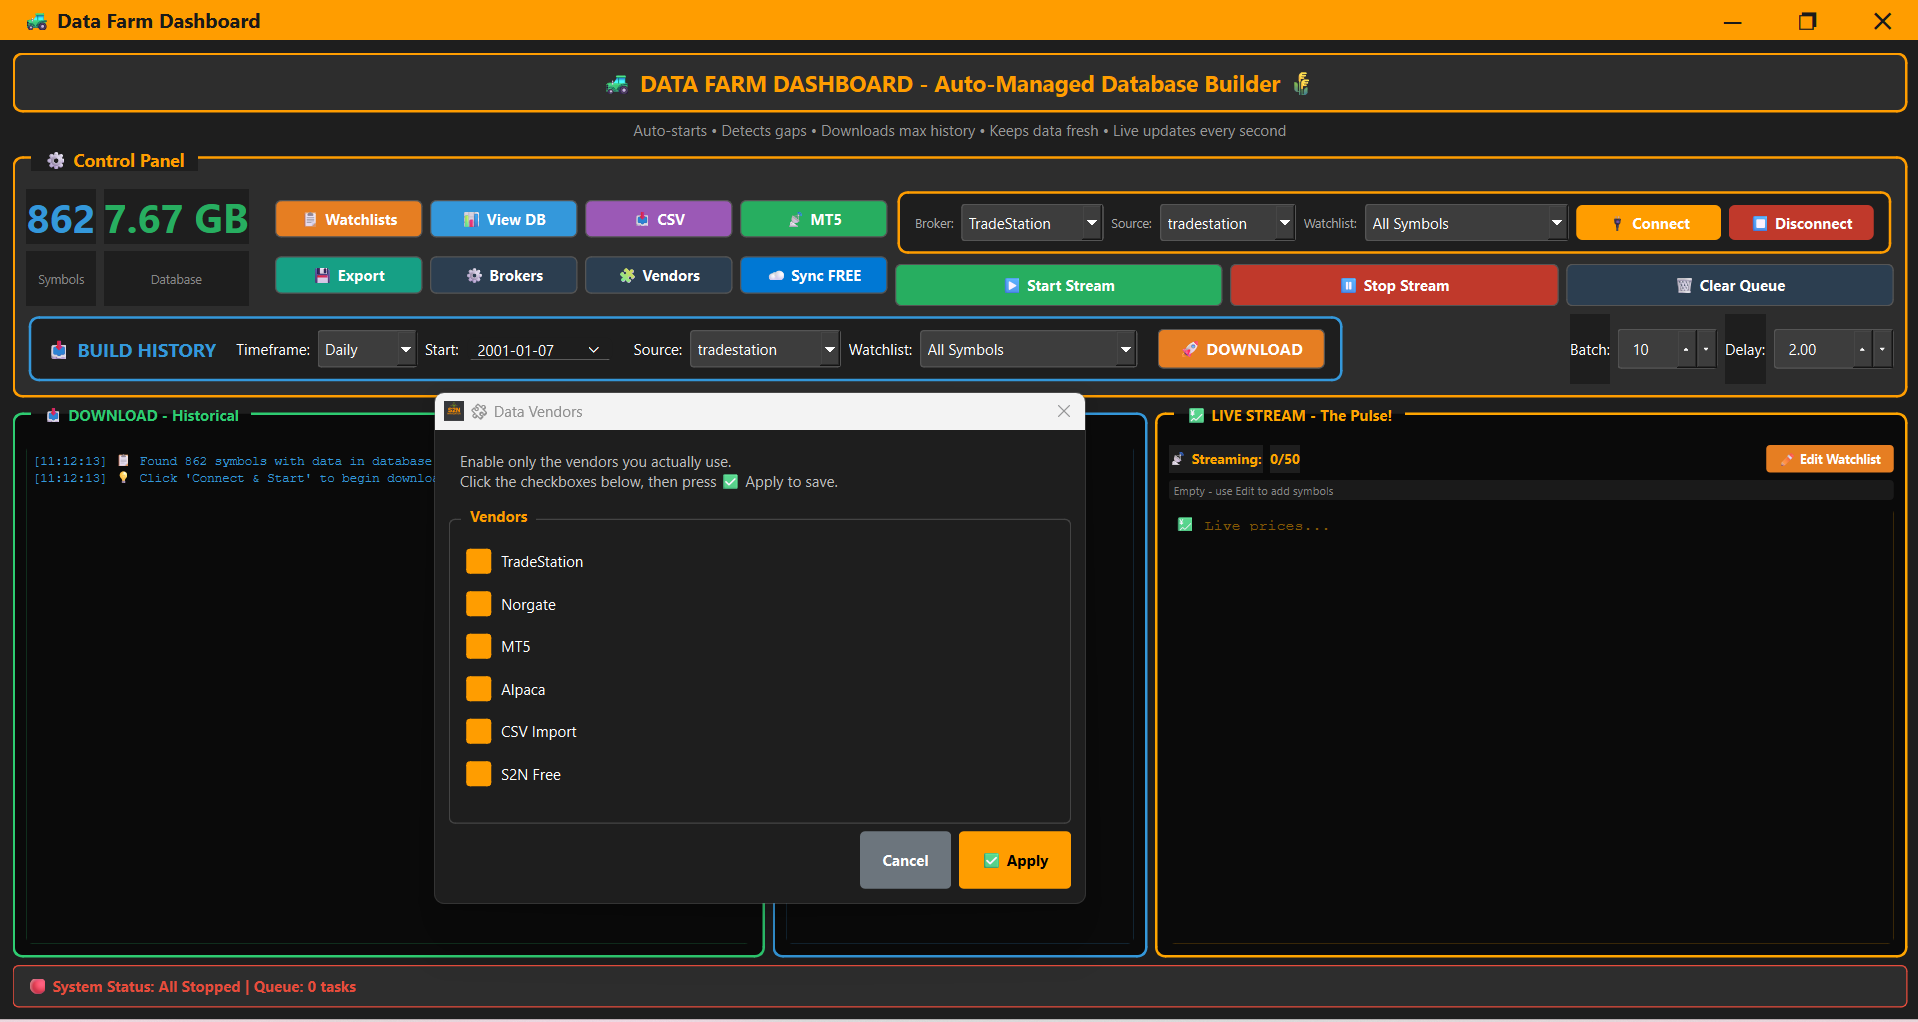Close the Data Vendors dialog
Image resolution: width=1918 pixels, height=1022 pixels.
[1063, 411]
